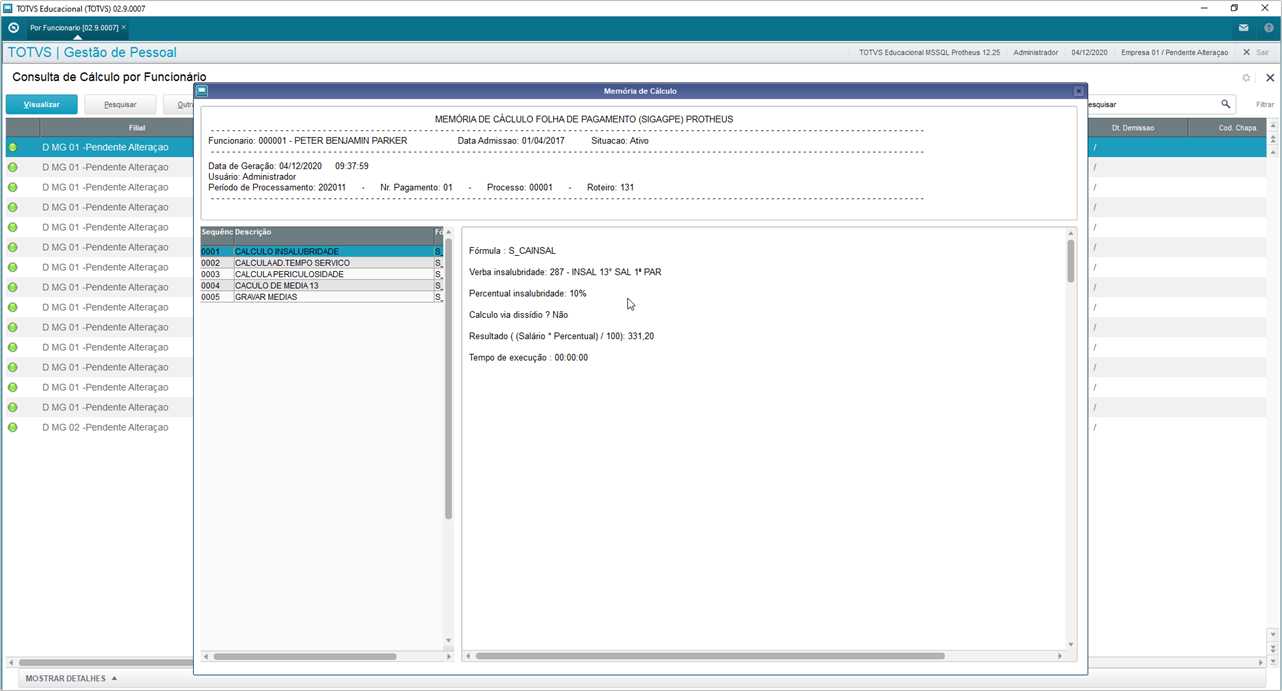Click the Pesquisar button

tap(120, 104)
